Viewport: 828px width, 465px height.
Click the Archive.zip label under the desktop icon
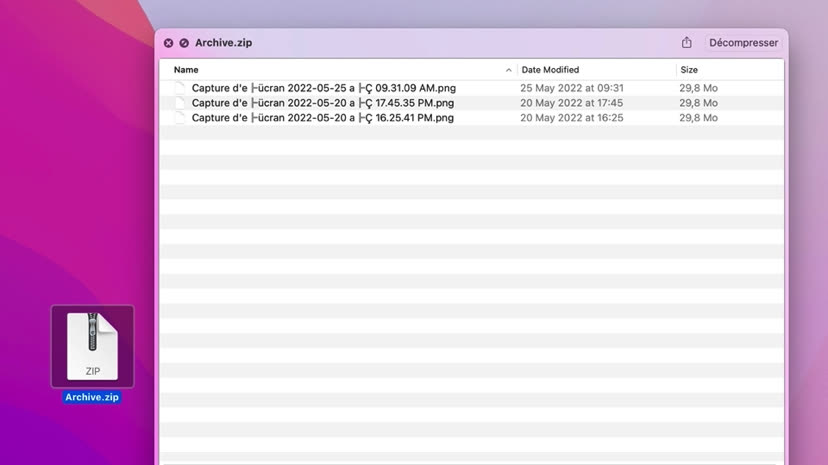pyautogui.click(x=92, y=397)
